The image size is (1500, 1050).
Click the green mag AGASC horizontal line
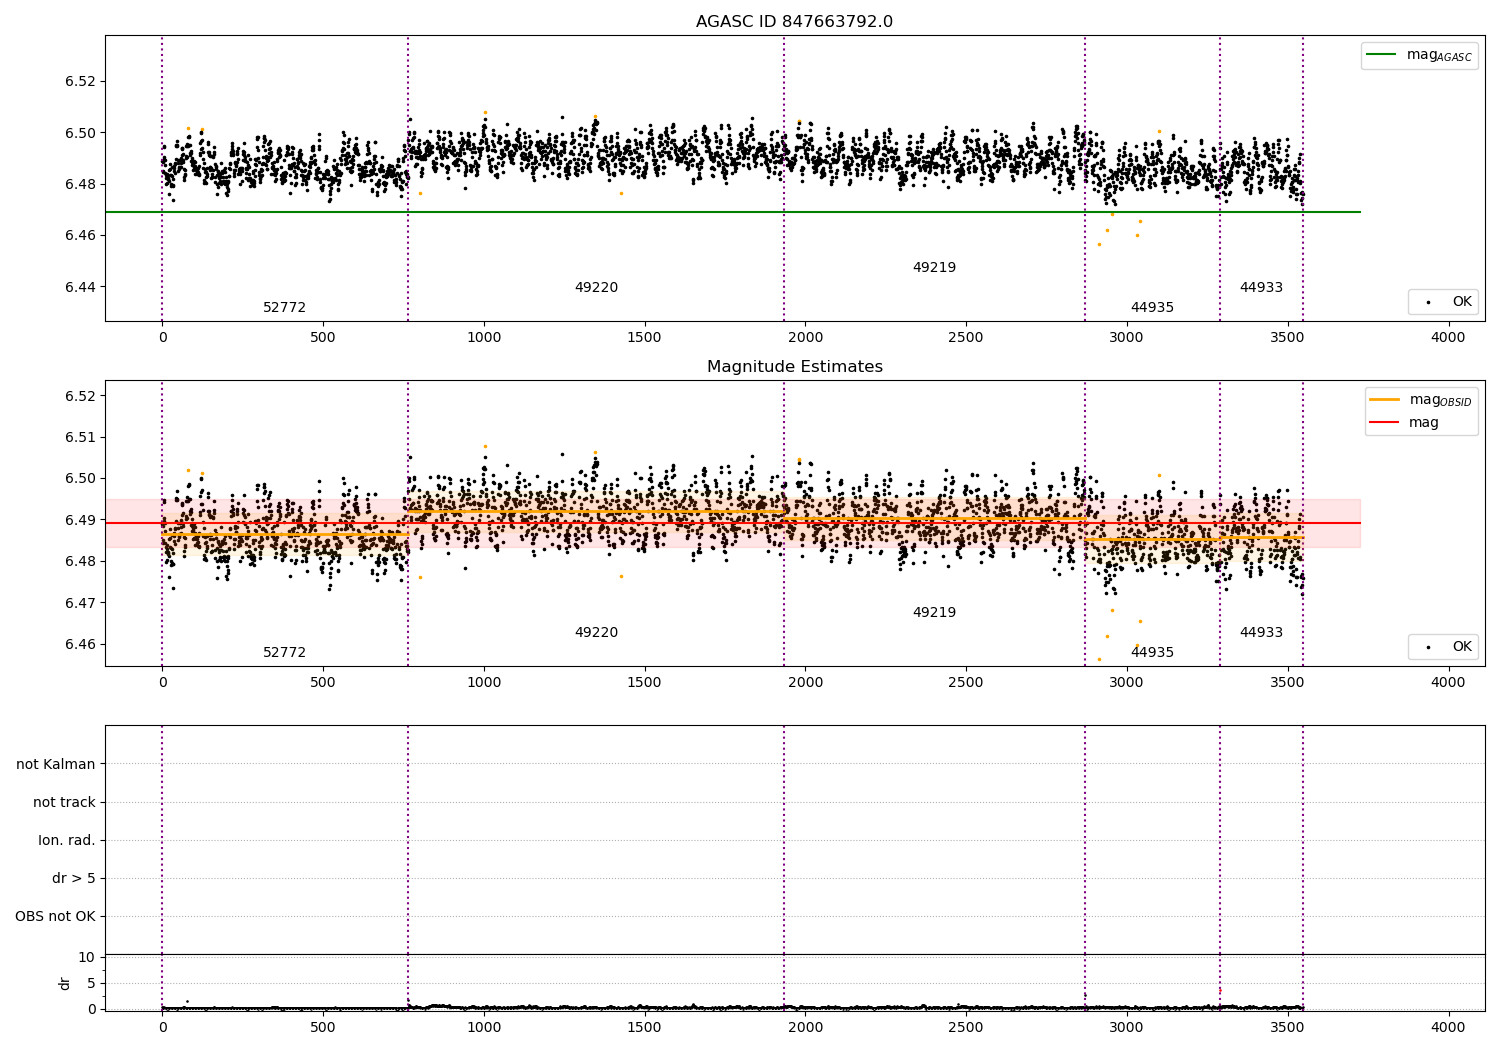click(732, 212)
